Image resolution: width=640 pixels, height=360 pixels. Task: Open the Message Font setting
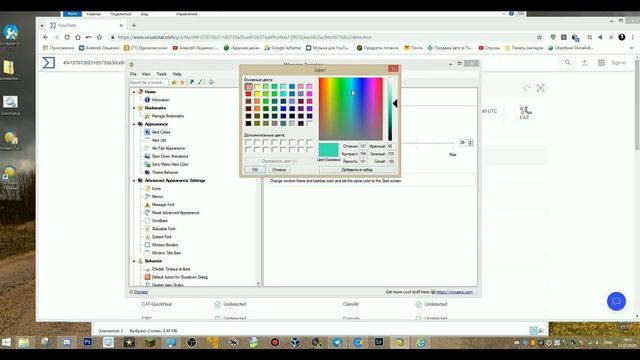163,204
